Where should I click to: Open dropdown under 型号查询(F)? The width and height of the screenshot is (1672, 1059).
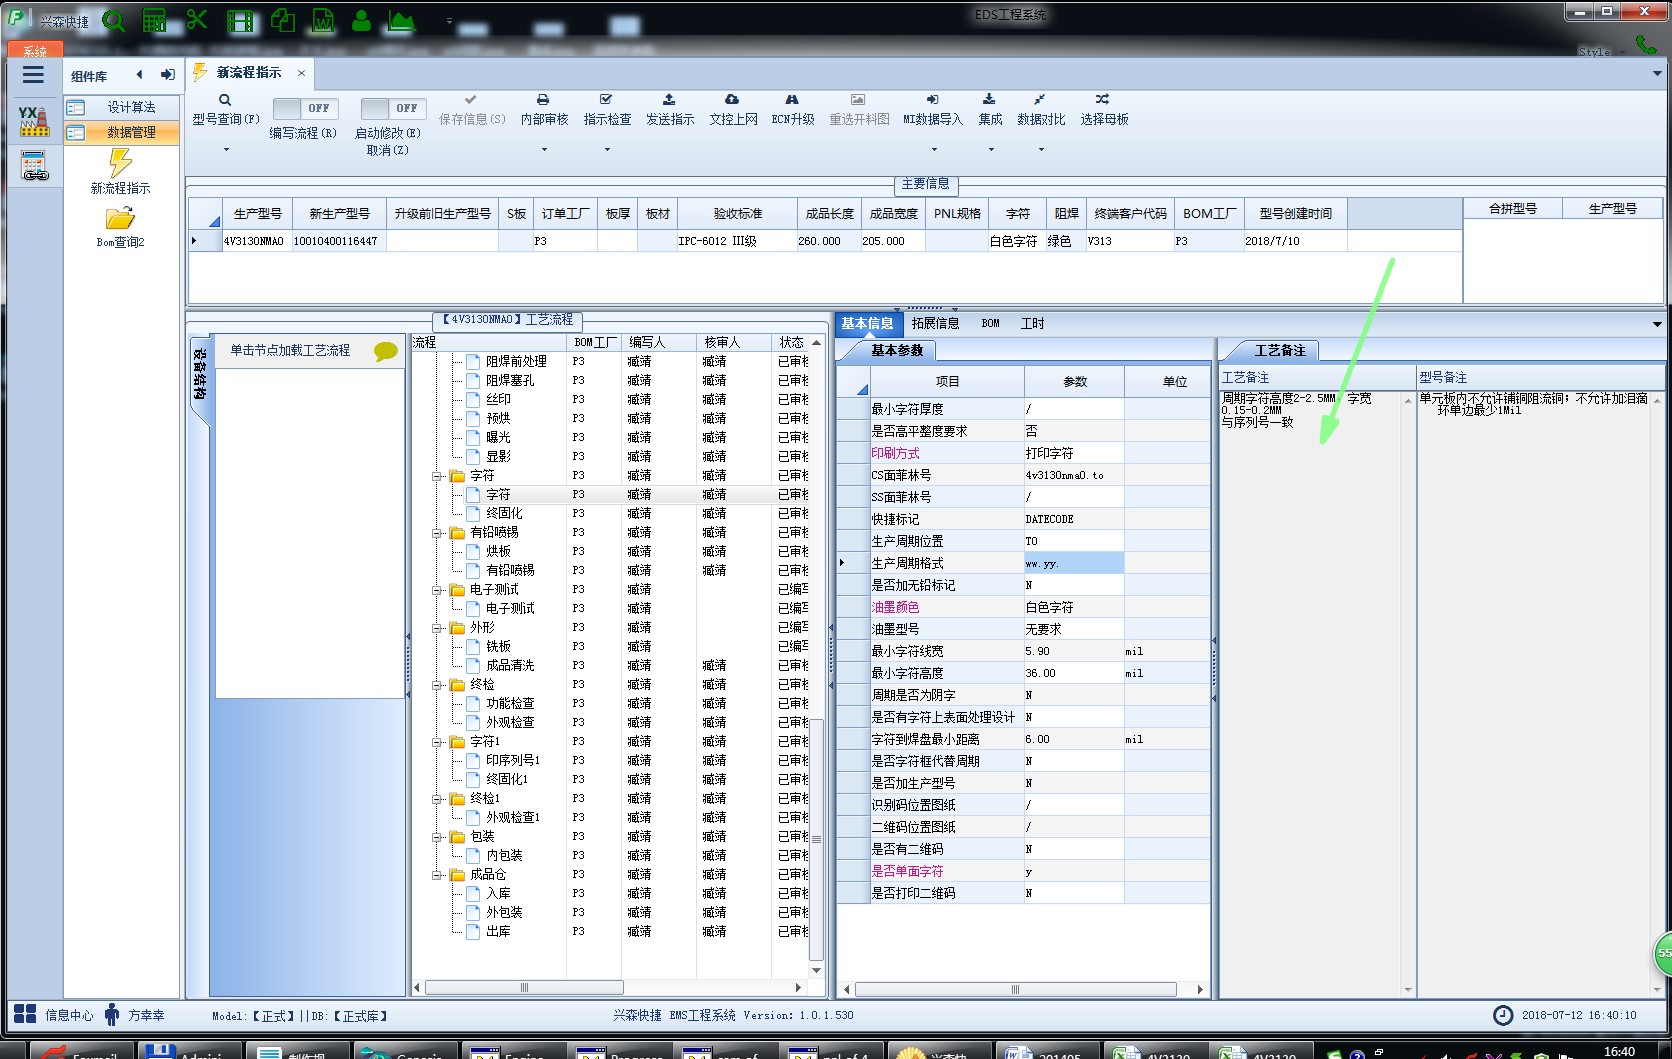(x=226, y=150)
